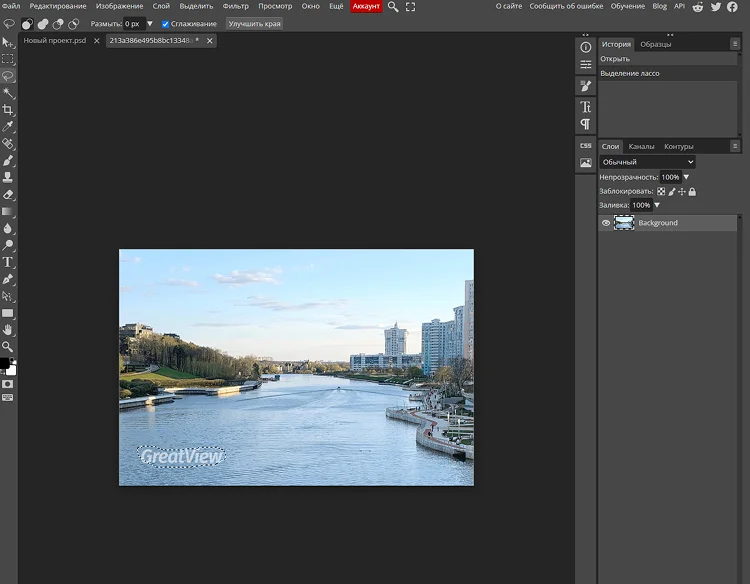Select the Rectangle shape tool

[x=8, y=313]
